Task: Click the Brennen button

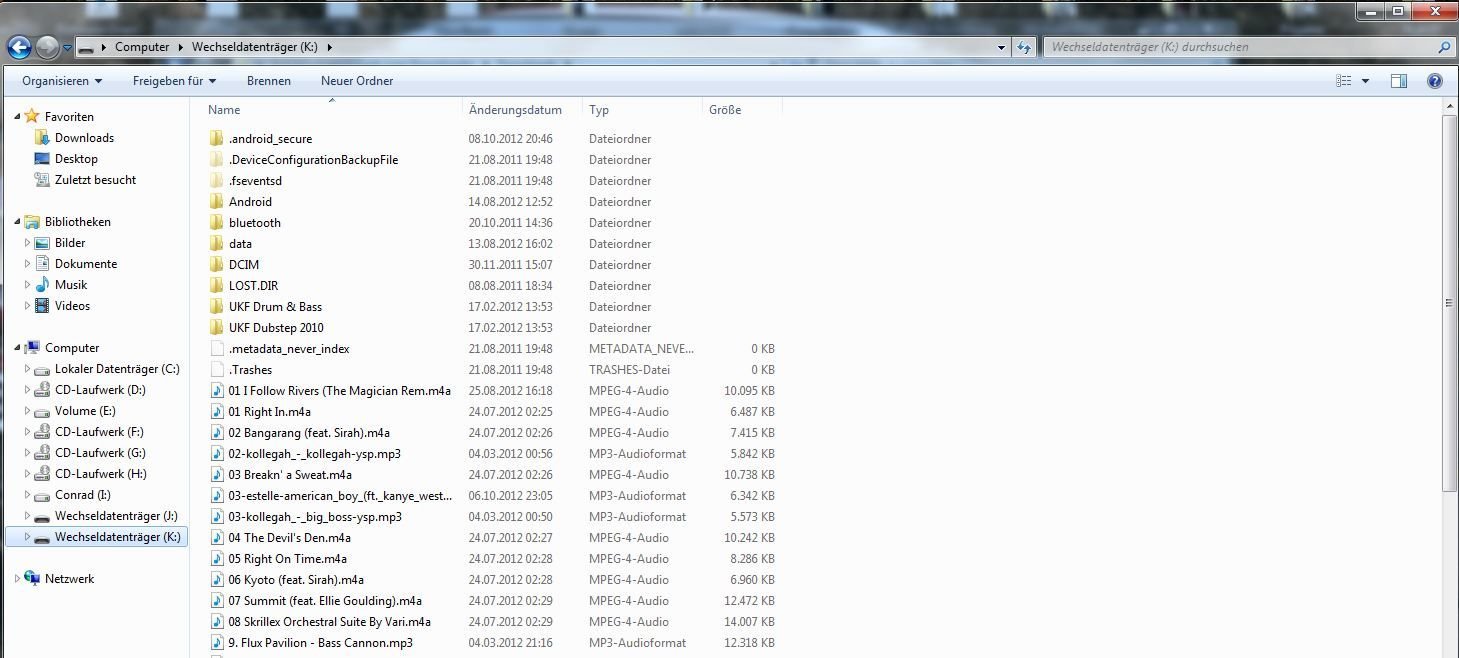Action: coord(269,81)
